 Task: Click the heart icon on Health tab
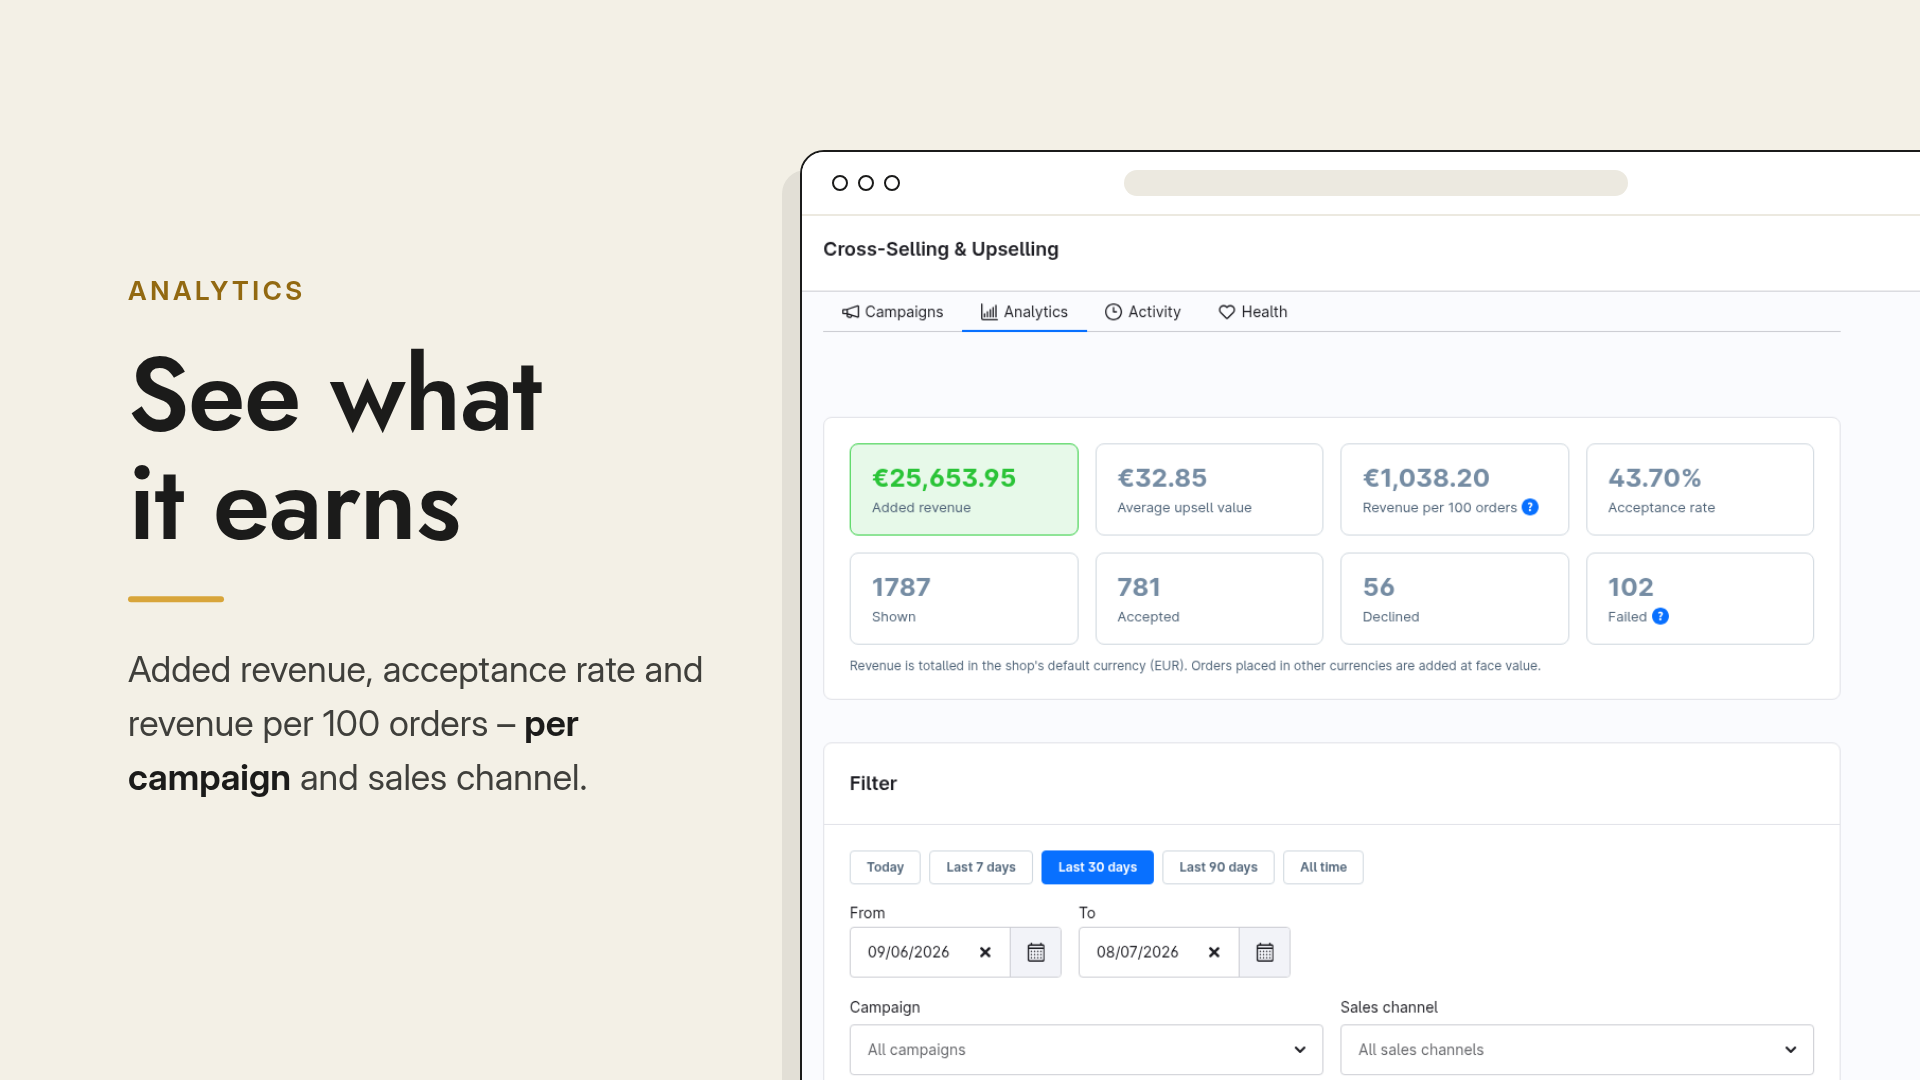point(1227,312)
